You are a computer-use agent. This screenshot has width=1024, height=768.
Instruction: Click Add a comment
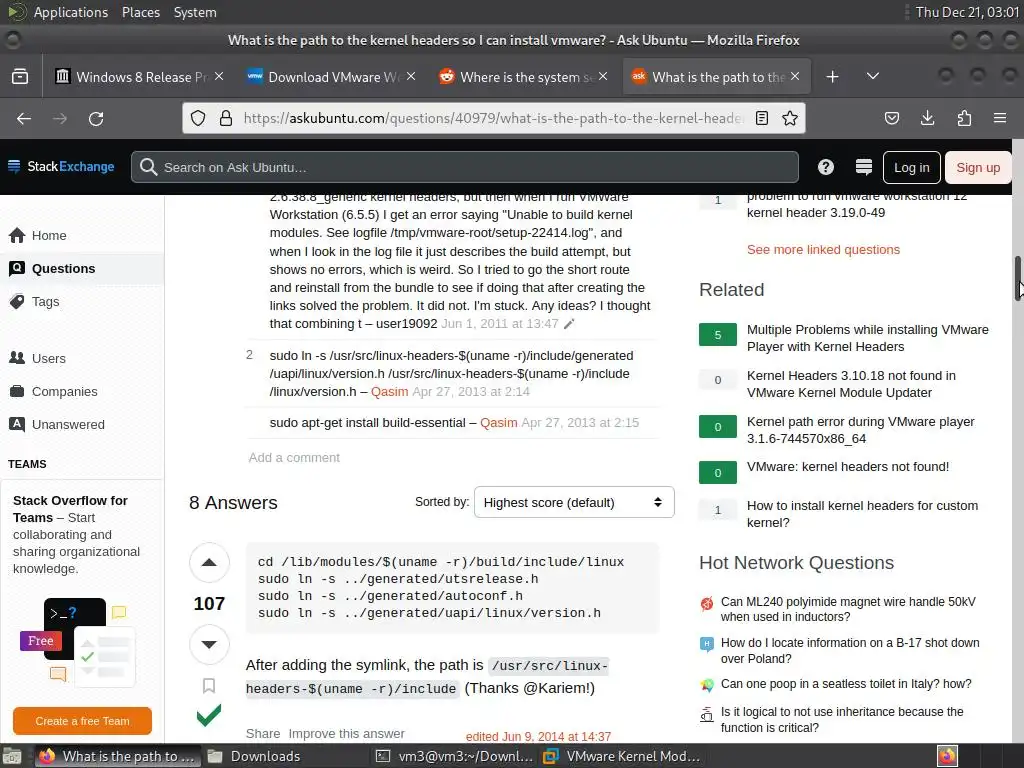coord(294,458)
